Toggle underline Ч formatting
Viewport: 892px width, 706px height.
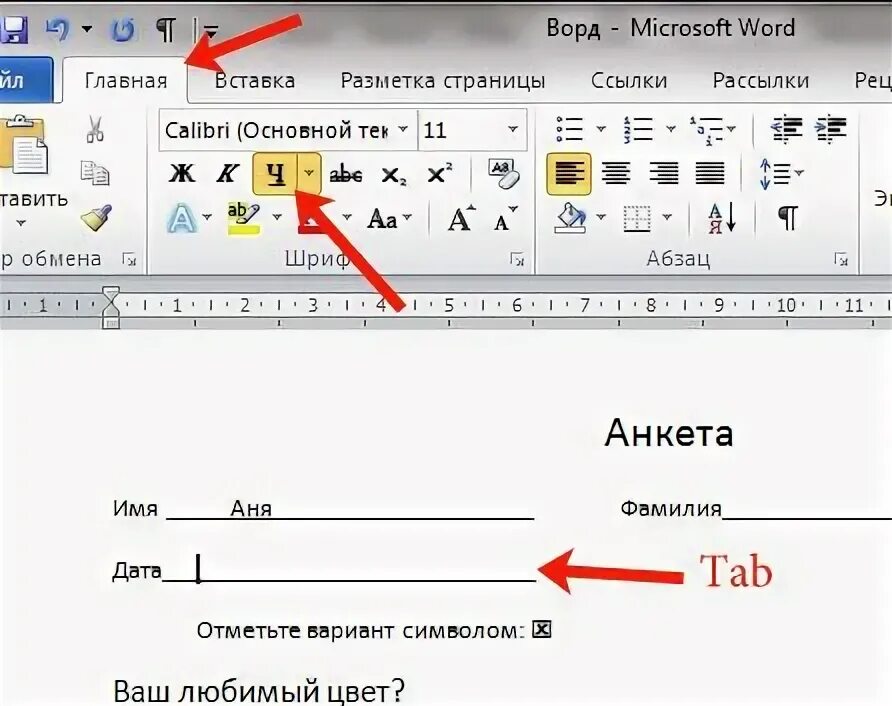click(275, 174)
